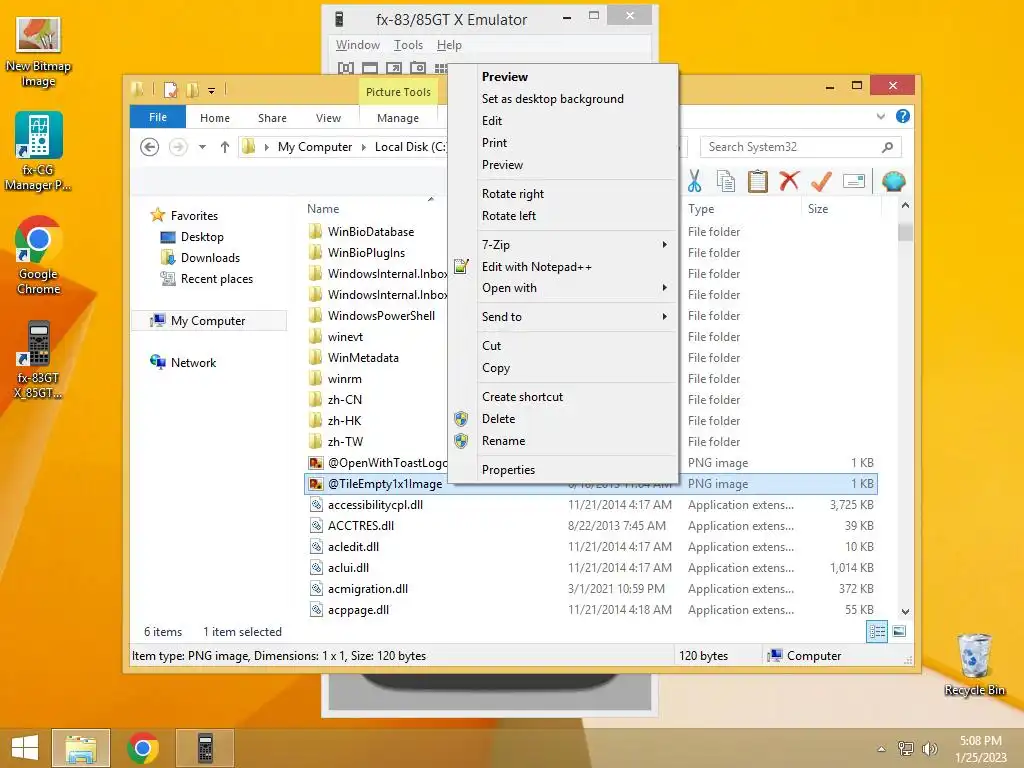
Task: Click the Cut scissors toolbar icon
Action: 694,182
